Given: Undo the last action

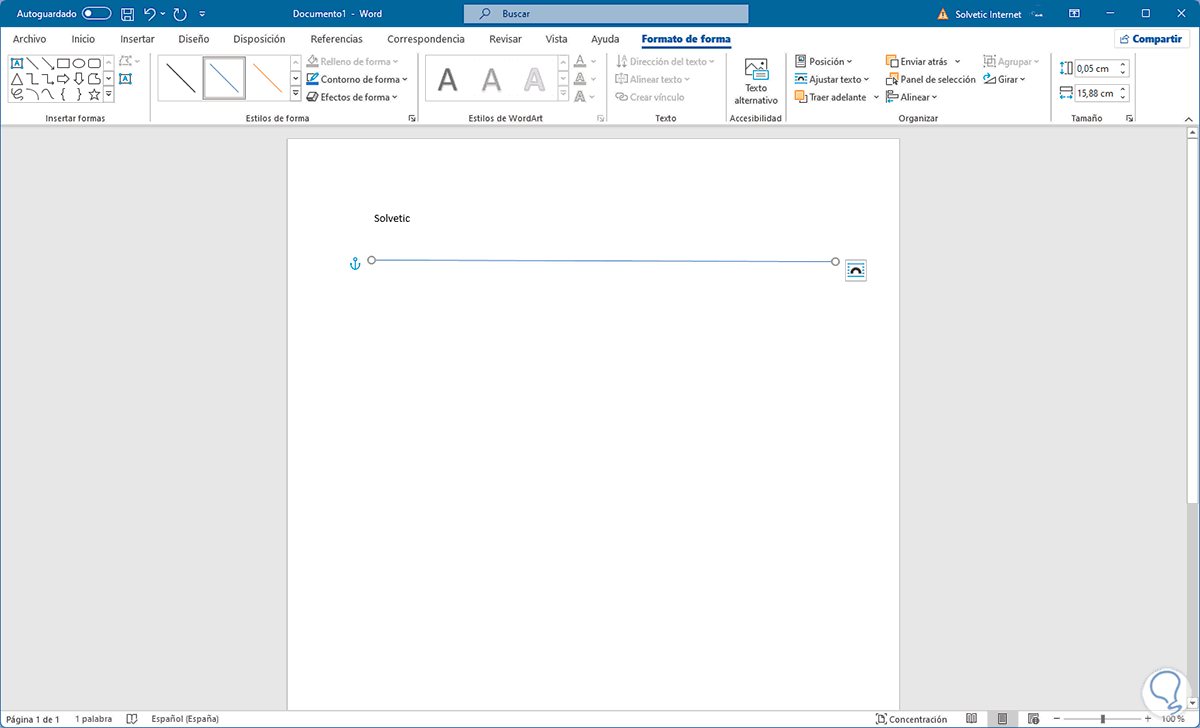Looking at the screenshot, I should [150, 14].
